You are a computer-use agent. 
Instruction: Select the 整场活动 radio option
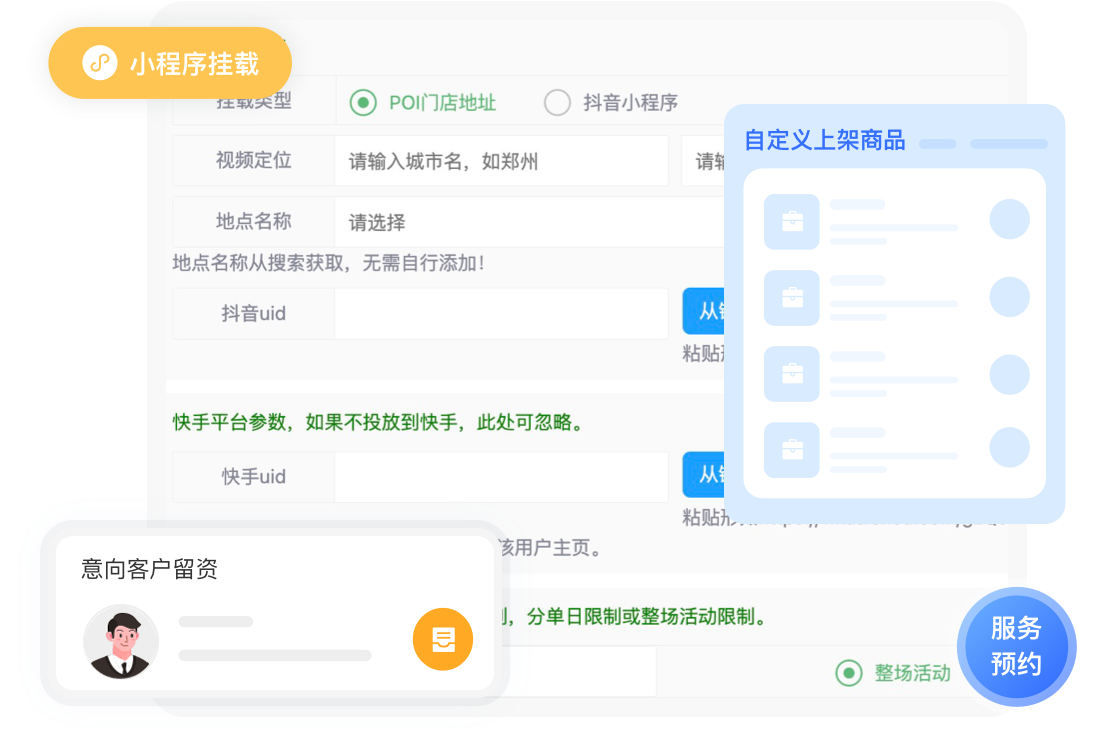pyautogui.click(x=848, y=673)
